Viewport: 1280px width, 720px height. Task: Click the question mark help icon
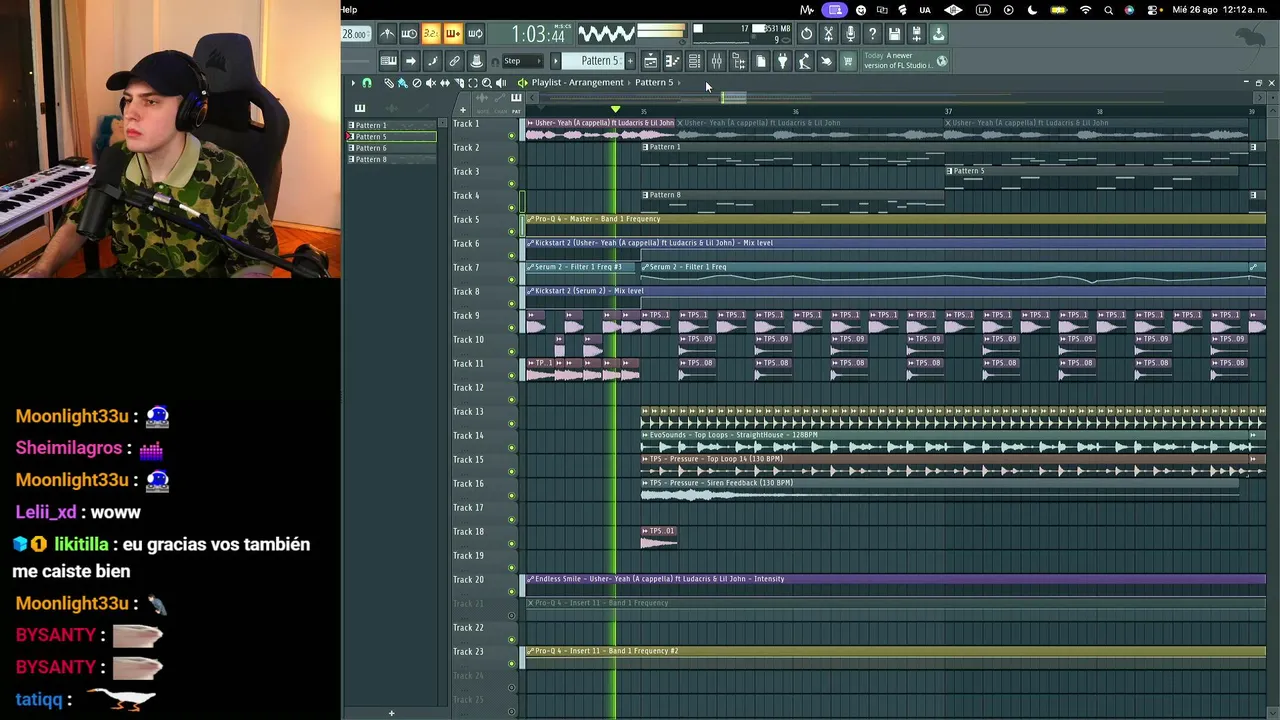pyautogui.click(x=872, y=34)
